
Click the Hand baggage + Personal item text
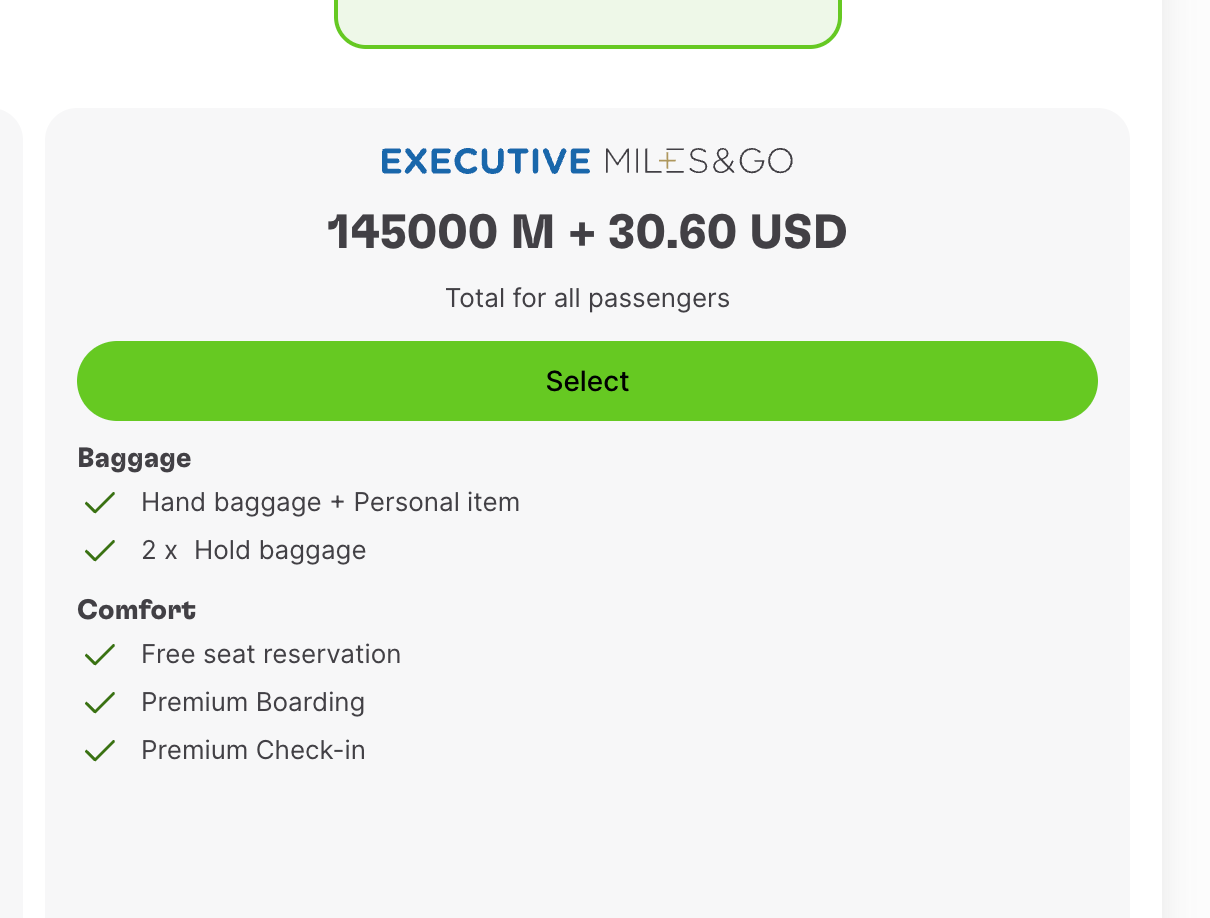pos(330,502)
